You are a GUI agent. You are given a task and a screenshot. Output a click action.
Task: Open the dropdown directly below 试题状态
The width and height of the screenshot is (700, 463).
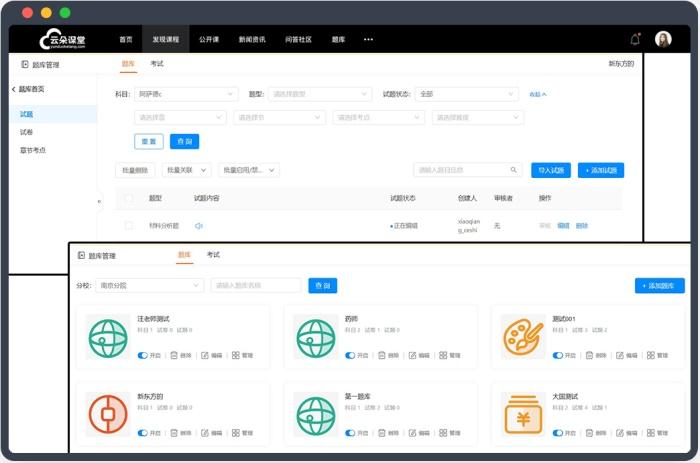click(x=478, y=117)
